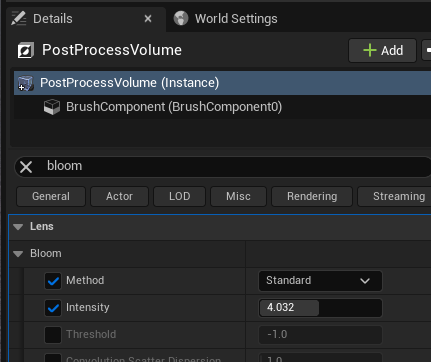Image resolution: width=431 pixels, height=362 pixels.
Task: Click the Details pencil icon
Action: click(19, 18)
